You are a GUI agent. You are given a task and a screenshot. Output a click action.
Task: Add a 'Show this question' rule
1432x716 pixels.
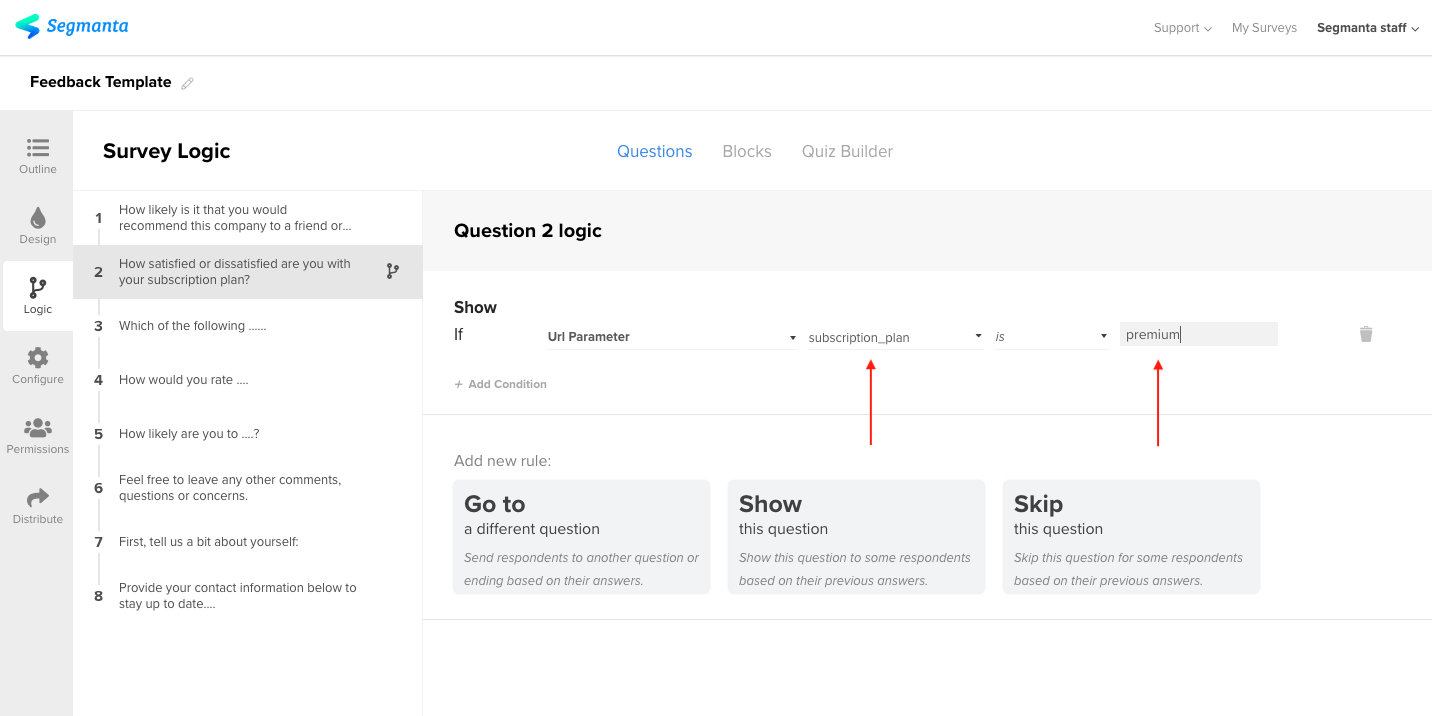pyautogui.click(x=856, y=537)
